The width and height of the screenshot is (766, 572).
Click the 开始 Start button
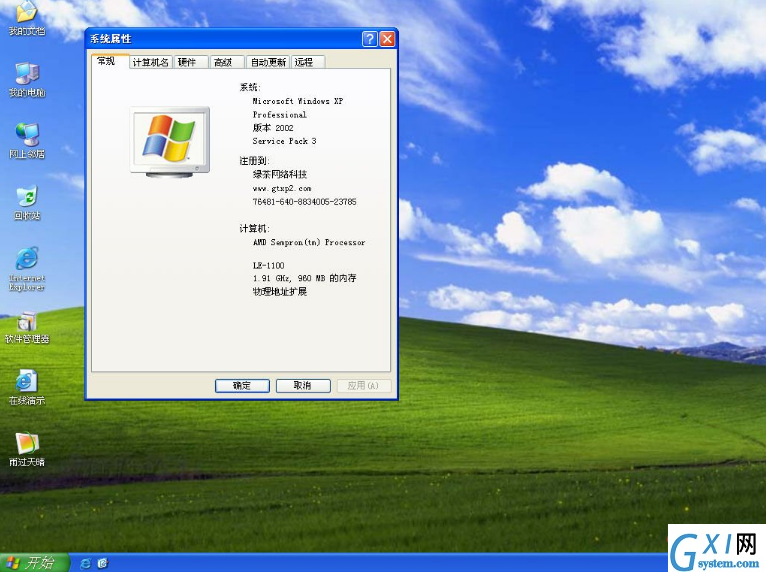tap(33, 563)
